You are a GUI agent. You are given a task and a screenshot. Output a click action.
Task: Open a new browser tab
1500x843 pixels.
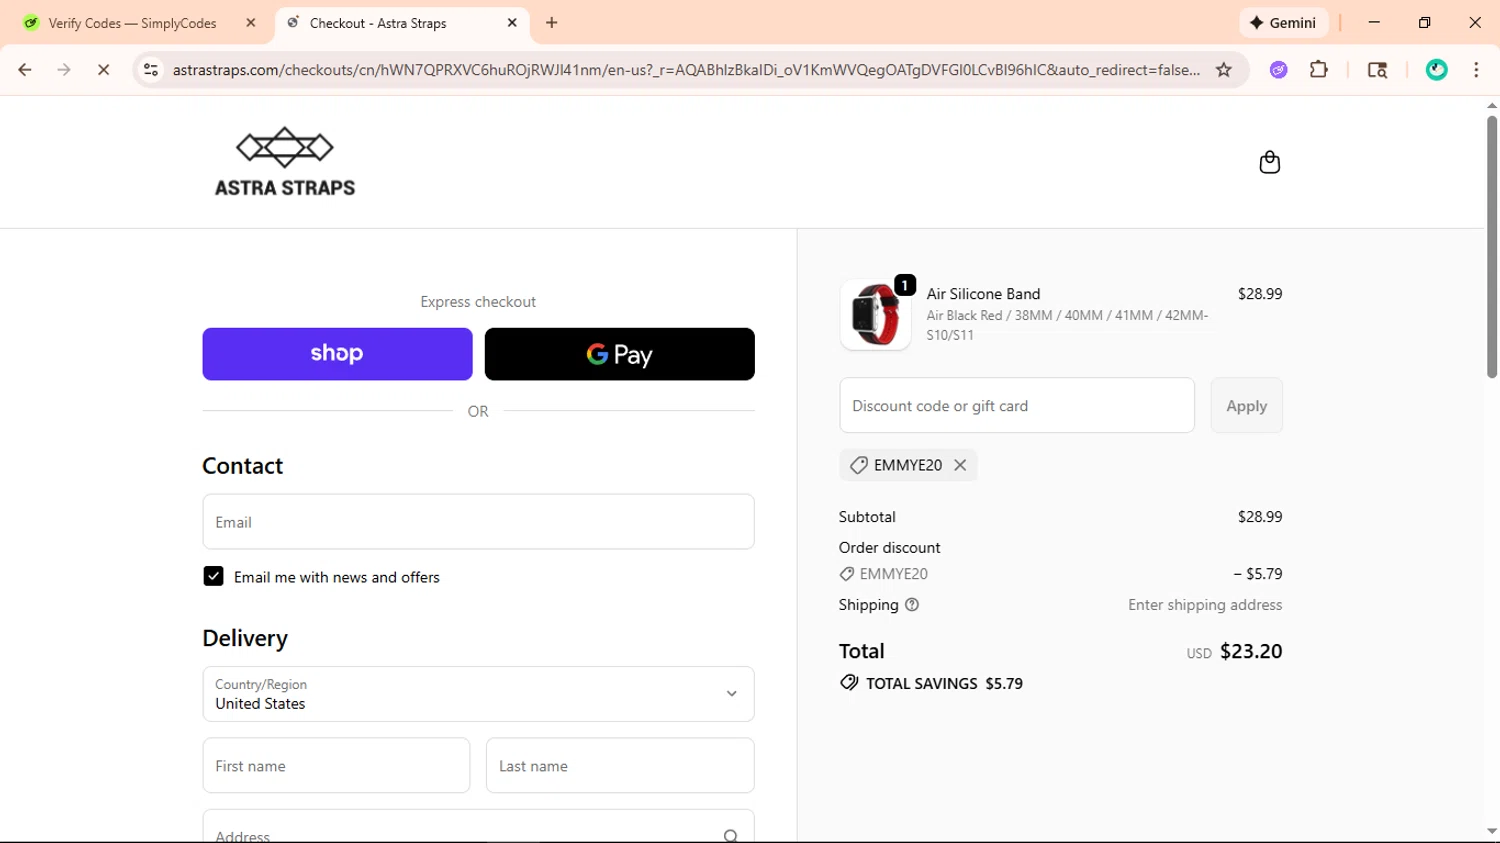click(x=552, y=23)
